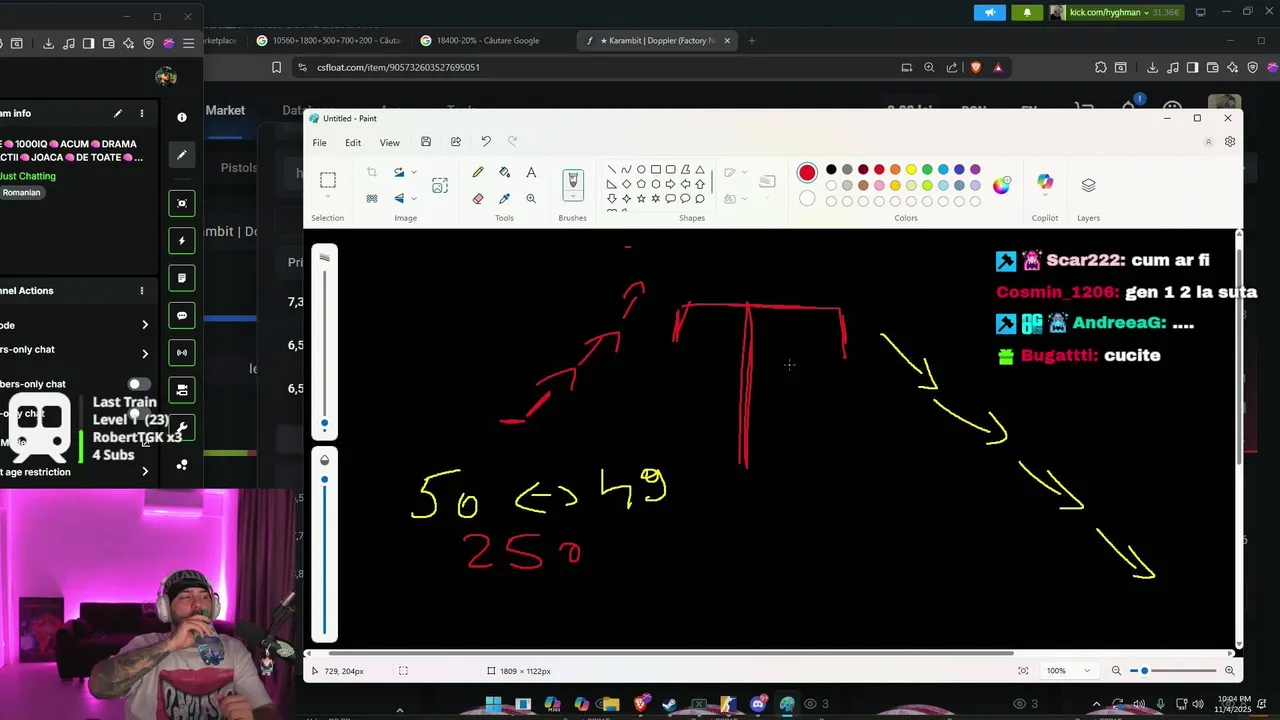
Task: Click the pencil icon next to Stream info
Action: 117,113
